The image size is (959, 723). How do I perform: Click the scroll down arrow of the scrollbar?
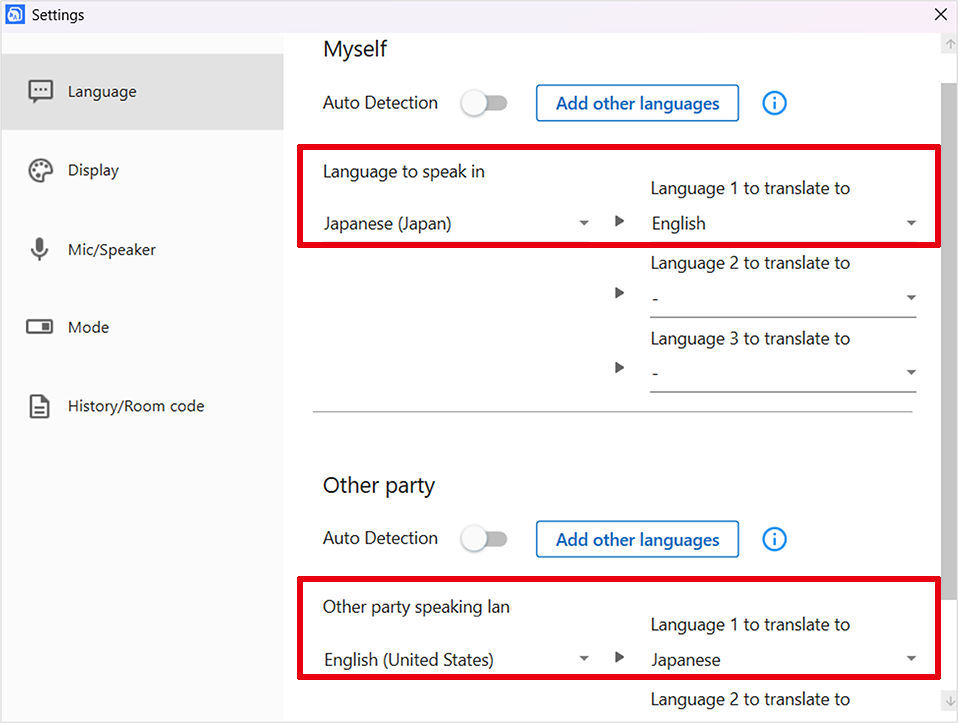point(950,701)
